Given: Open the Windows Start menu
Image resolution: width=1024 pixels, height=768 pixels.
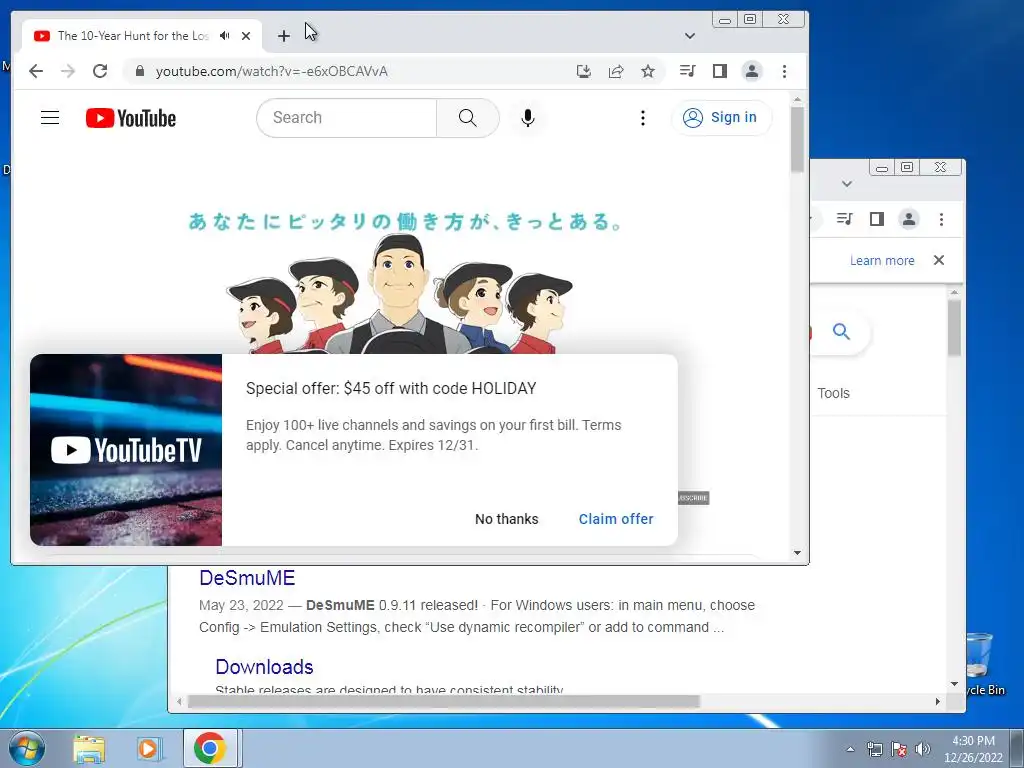Looking at the screenshot, I should tap(27, 748).
